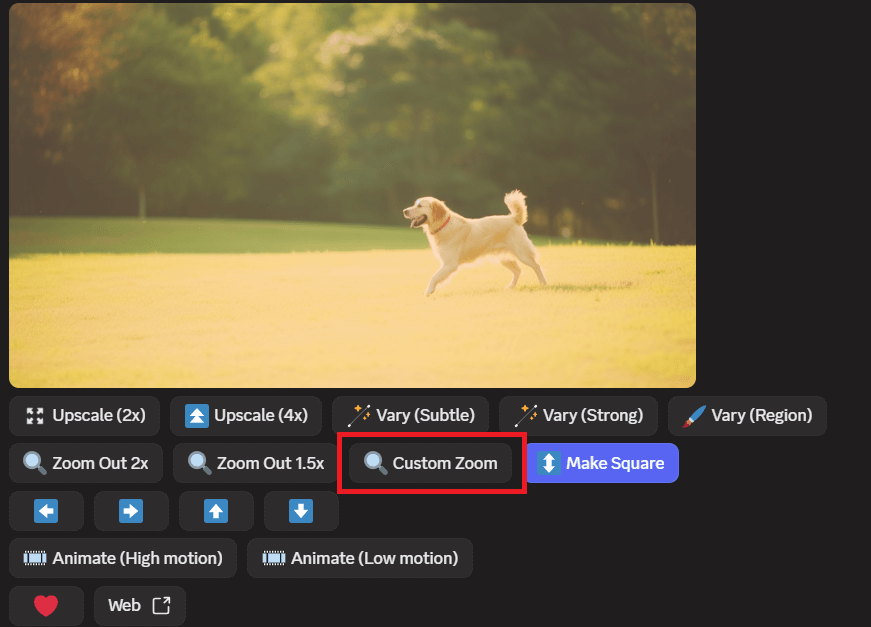This screenshot has height=627, width=871.
Task: Open Vary (Region) paintbrush editor
Action: point(747,415)
